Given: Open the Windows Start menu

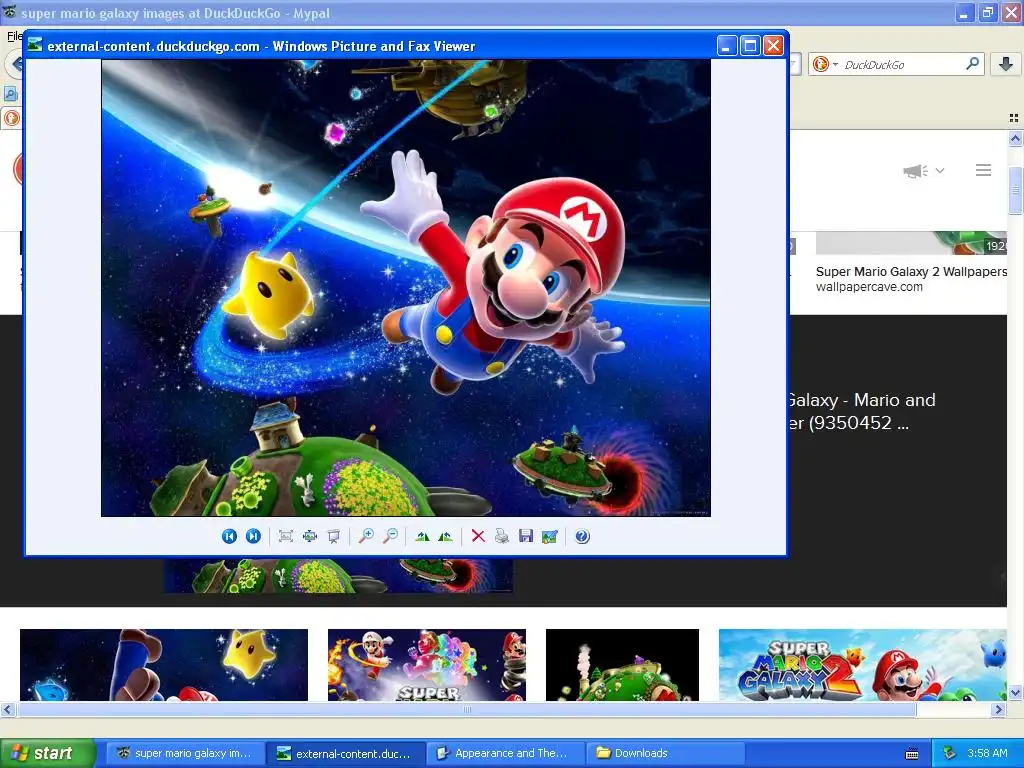Looking at the screenshot, I should 47,753.
